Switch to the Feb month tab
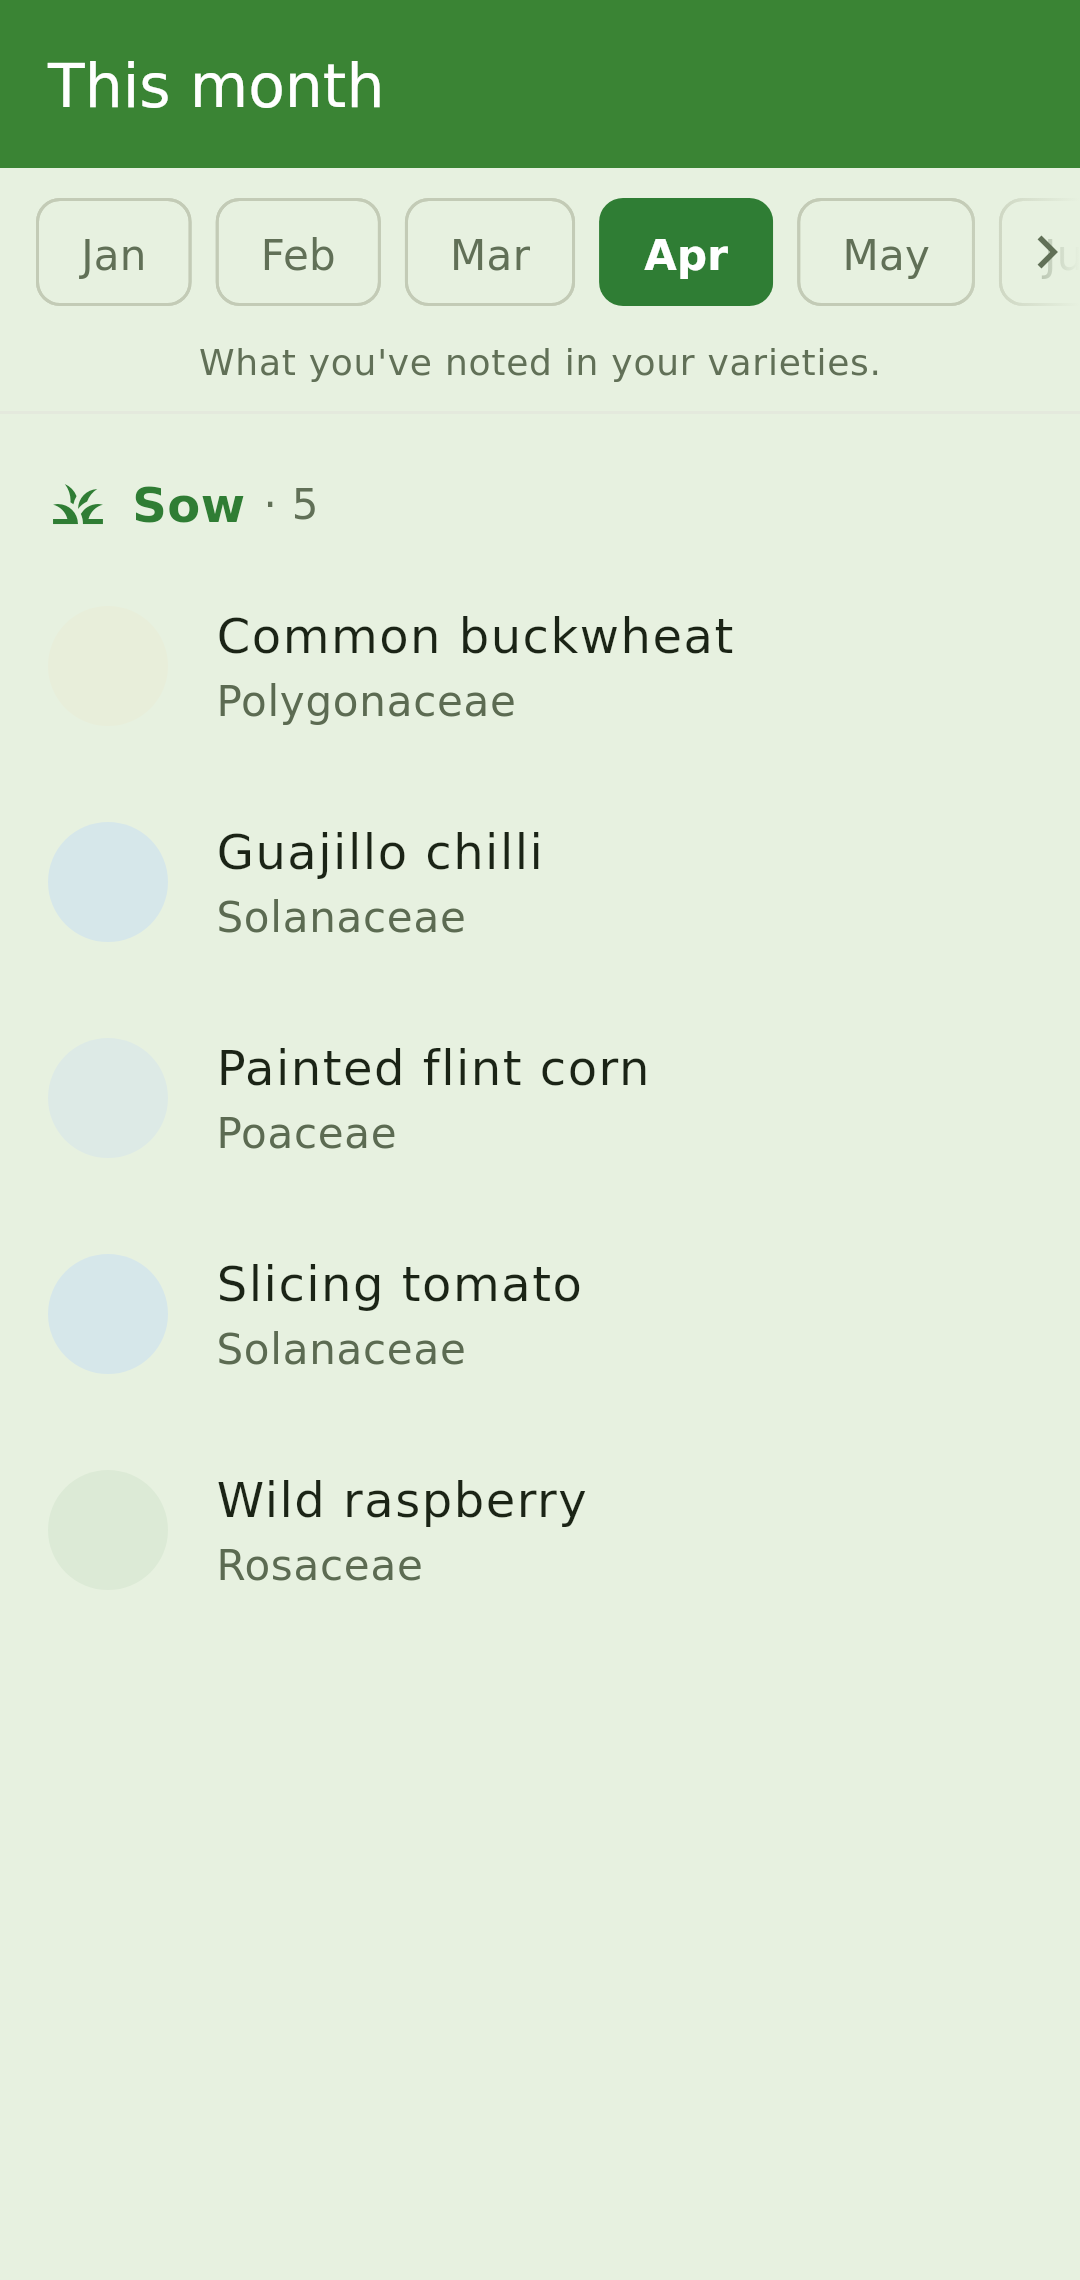This screenshot has width=1080, height=2280. point(298,252)
